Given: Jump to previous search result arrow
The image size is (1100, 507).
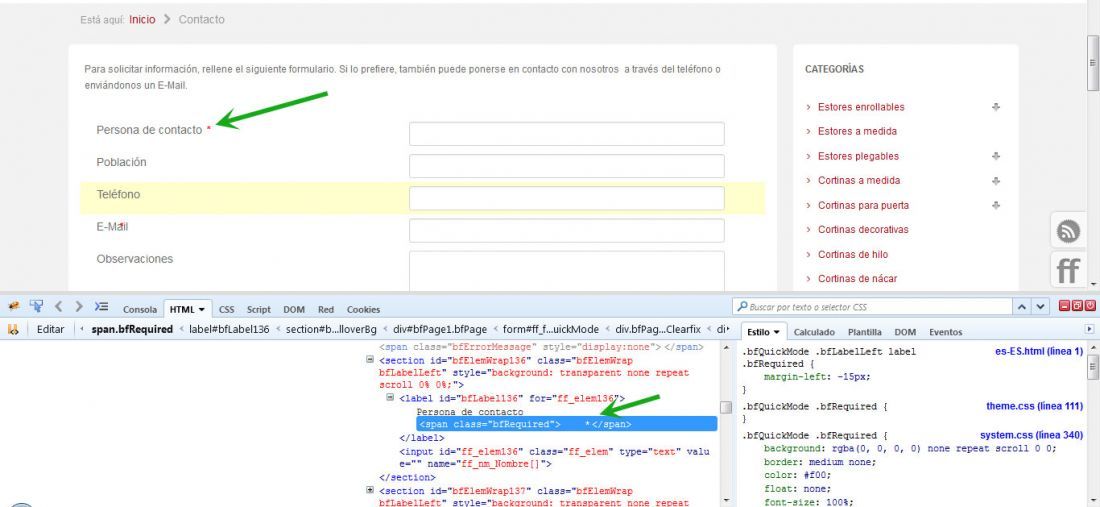Looking at the screenshot, I should click(x=1023, y=306).
